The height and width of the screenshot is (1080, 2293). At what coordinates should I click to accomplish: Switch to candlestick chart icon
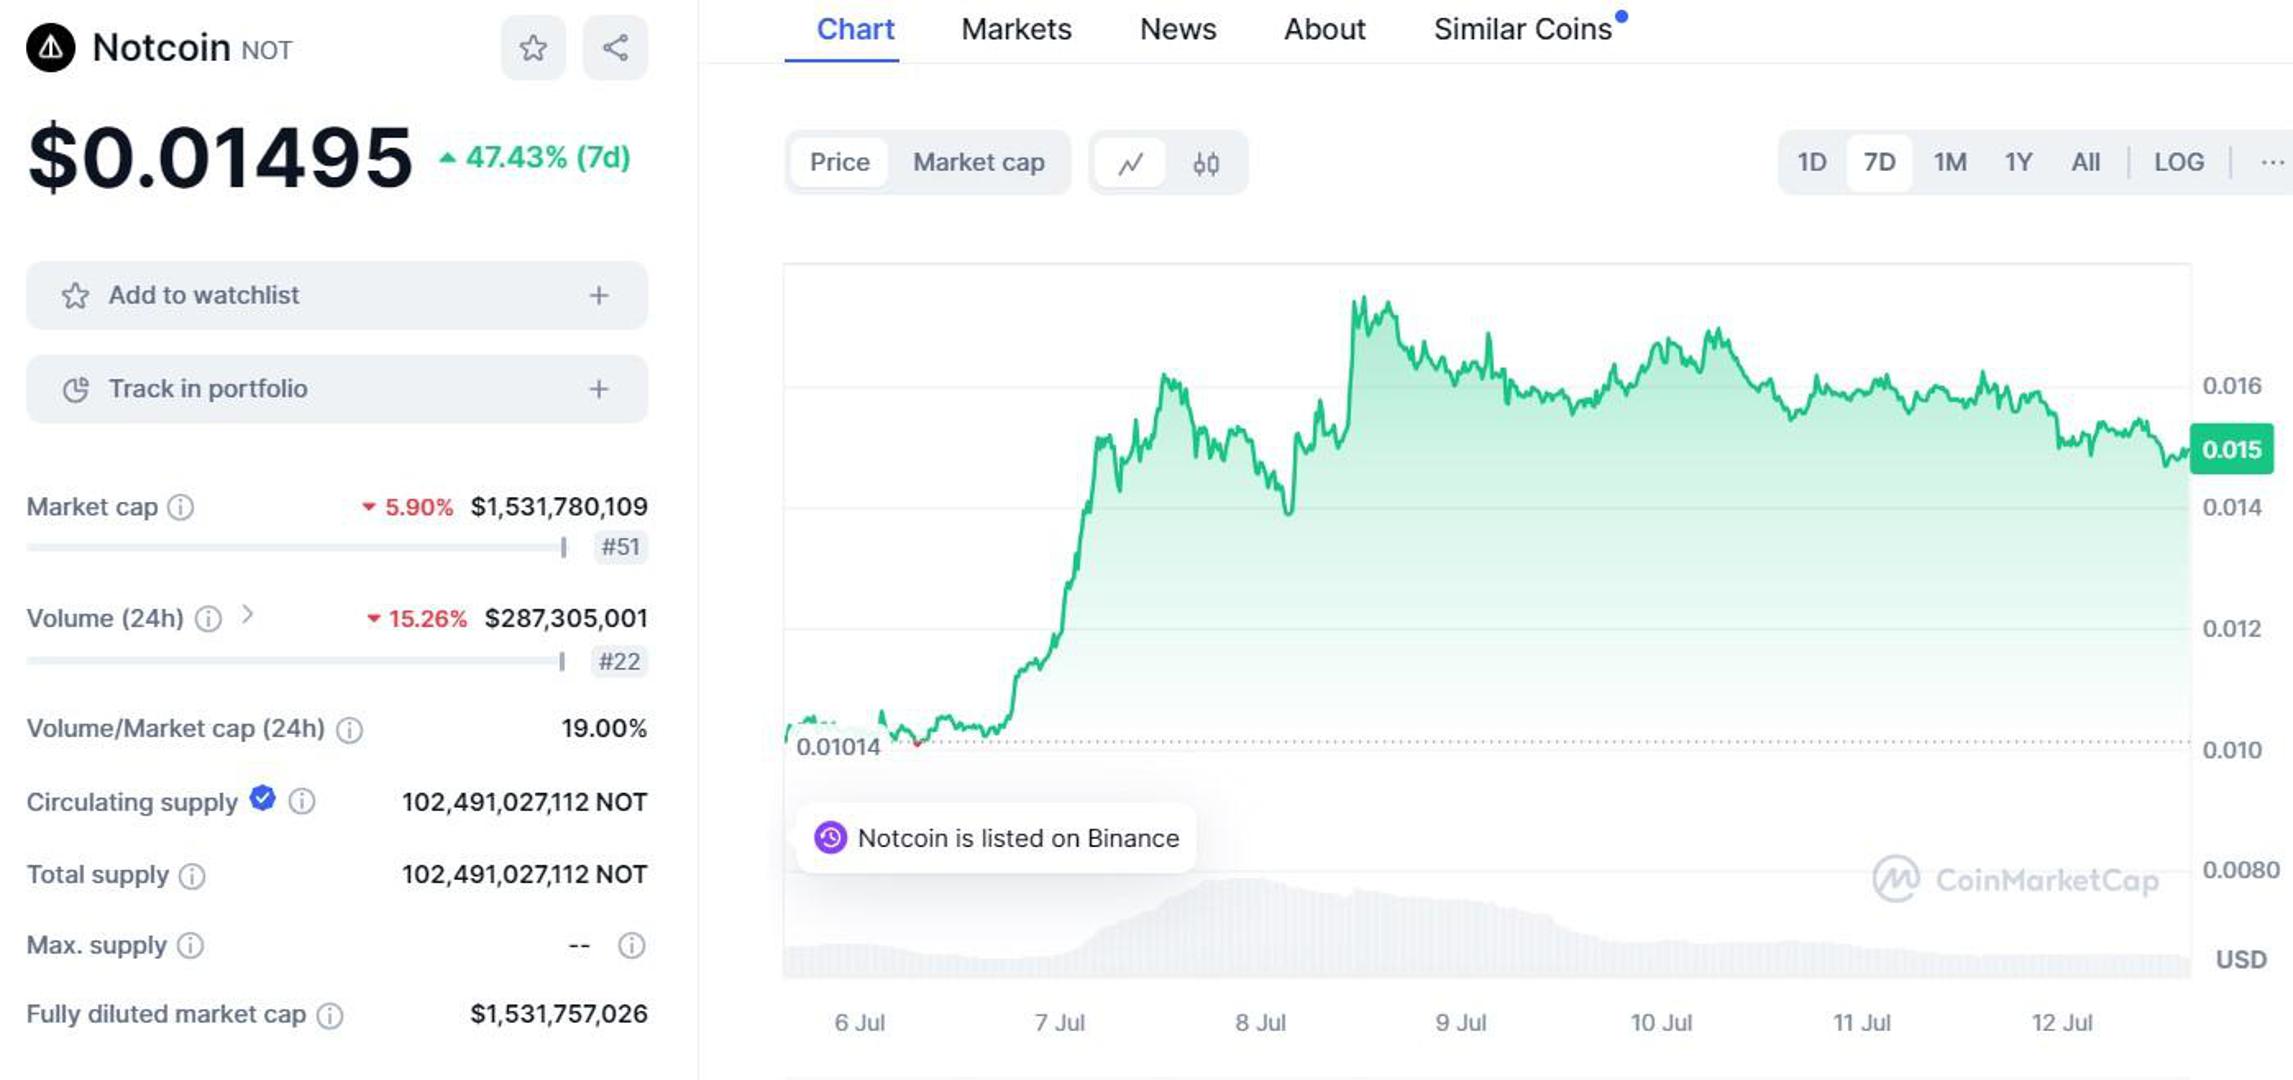(x=1206, y=163)
